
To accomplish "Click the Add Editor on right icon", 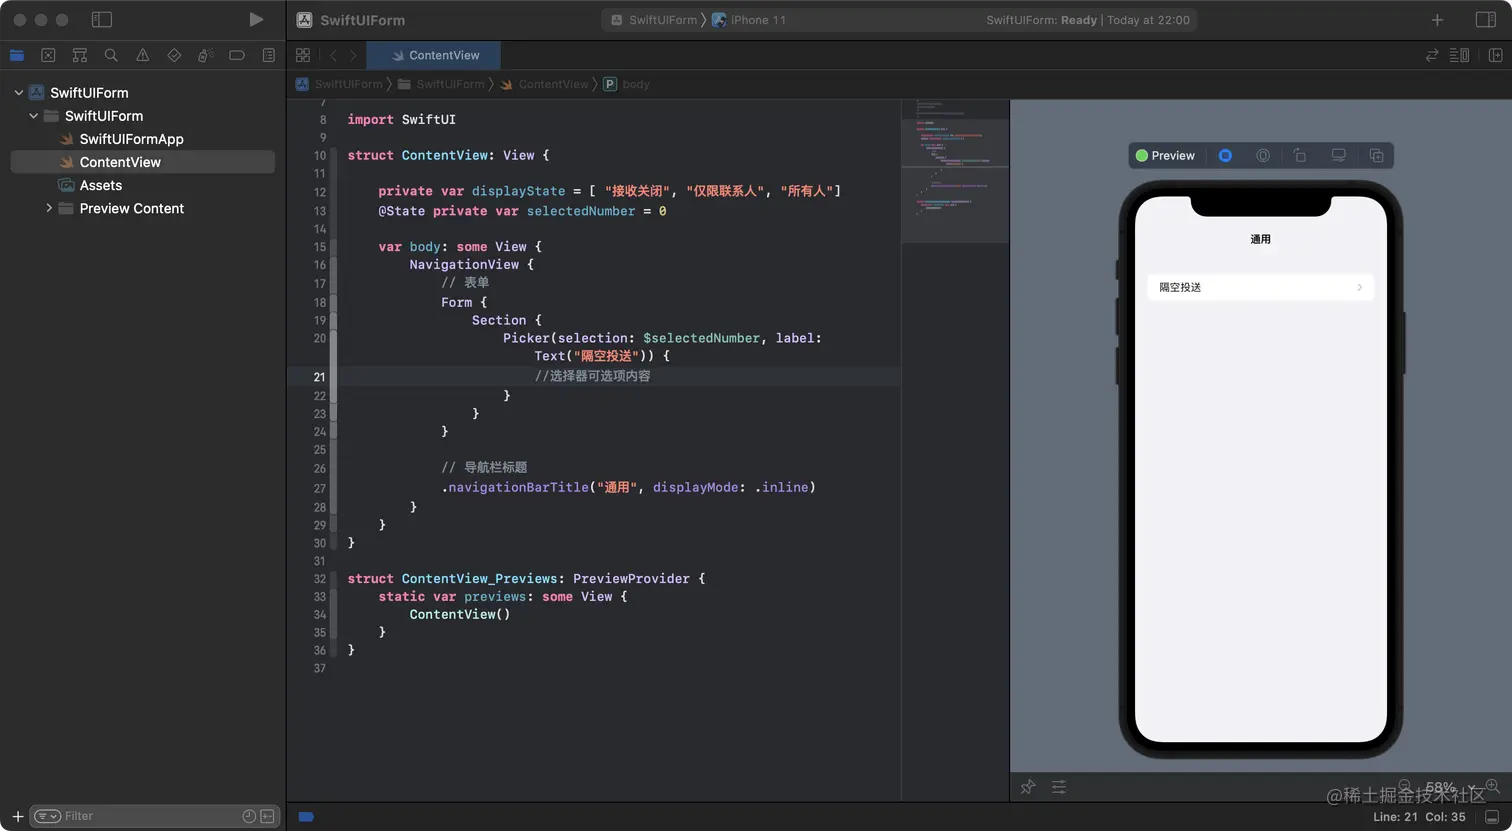I will pyautogui.click(x=1496, y=55).
